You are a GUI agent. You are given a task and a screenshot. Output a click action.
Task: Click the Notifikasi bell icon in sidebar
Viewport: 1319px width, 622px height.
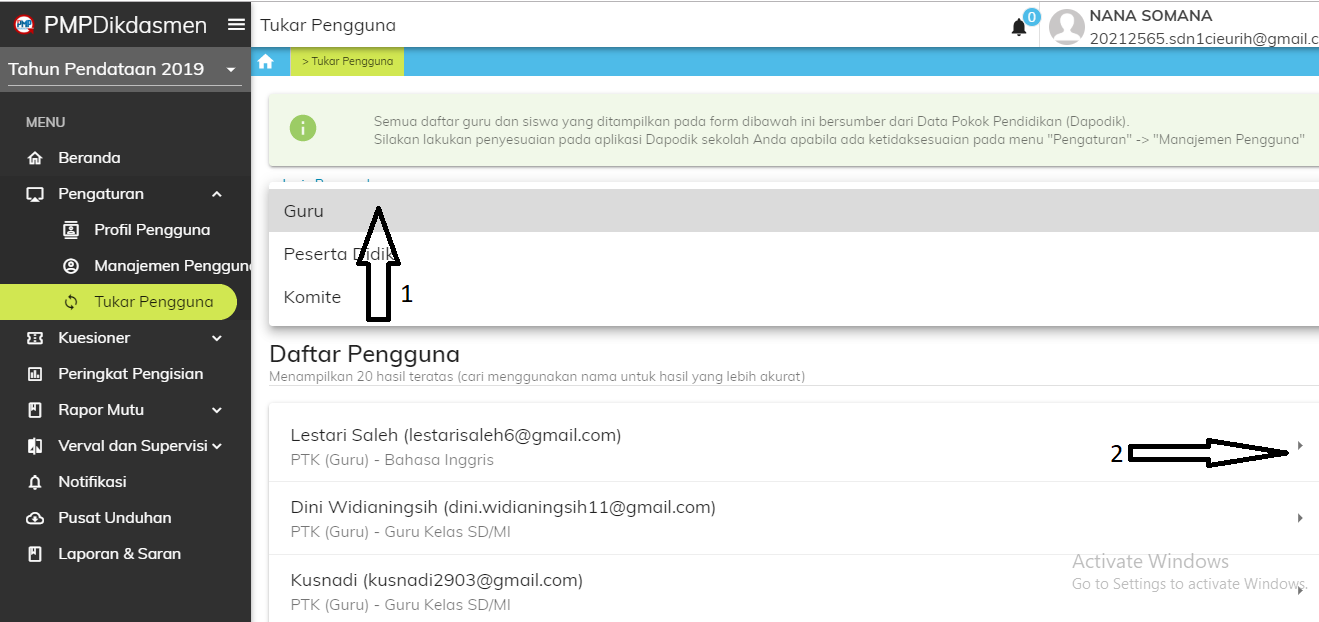click(35, 482)
